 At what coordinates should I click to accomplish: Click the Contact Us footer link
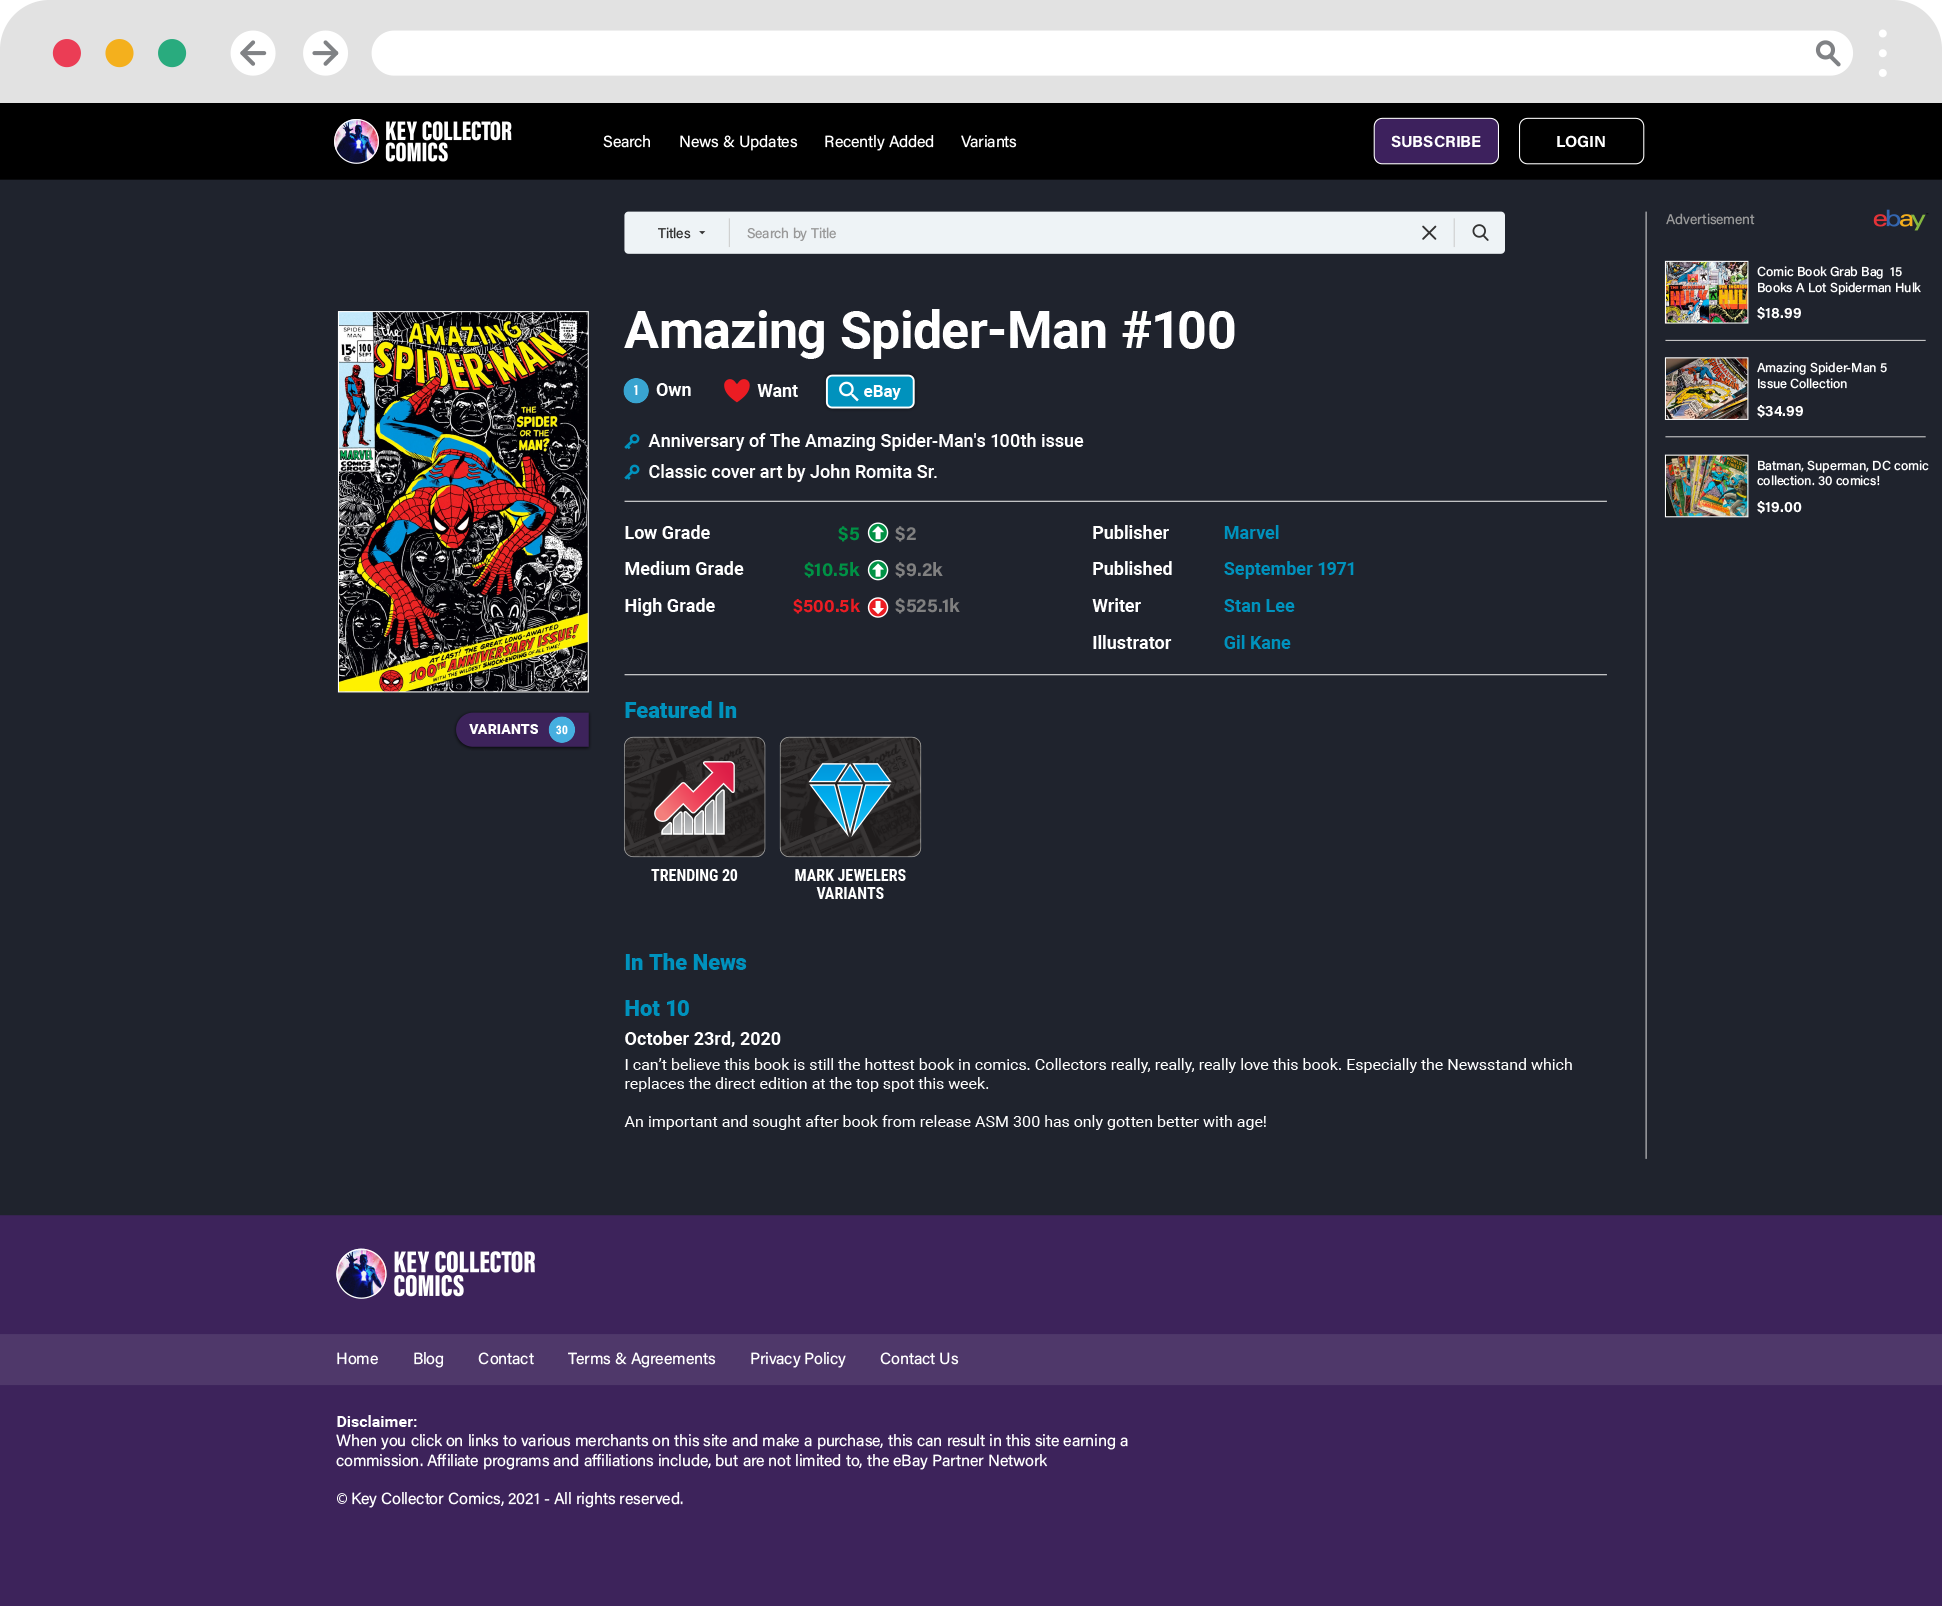(919, 1359)
